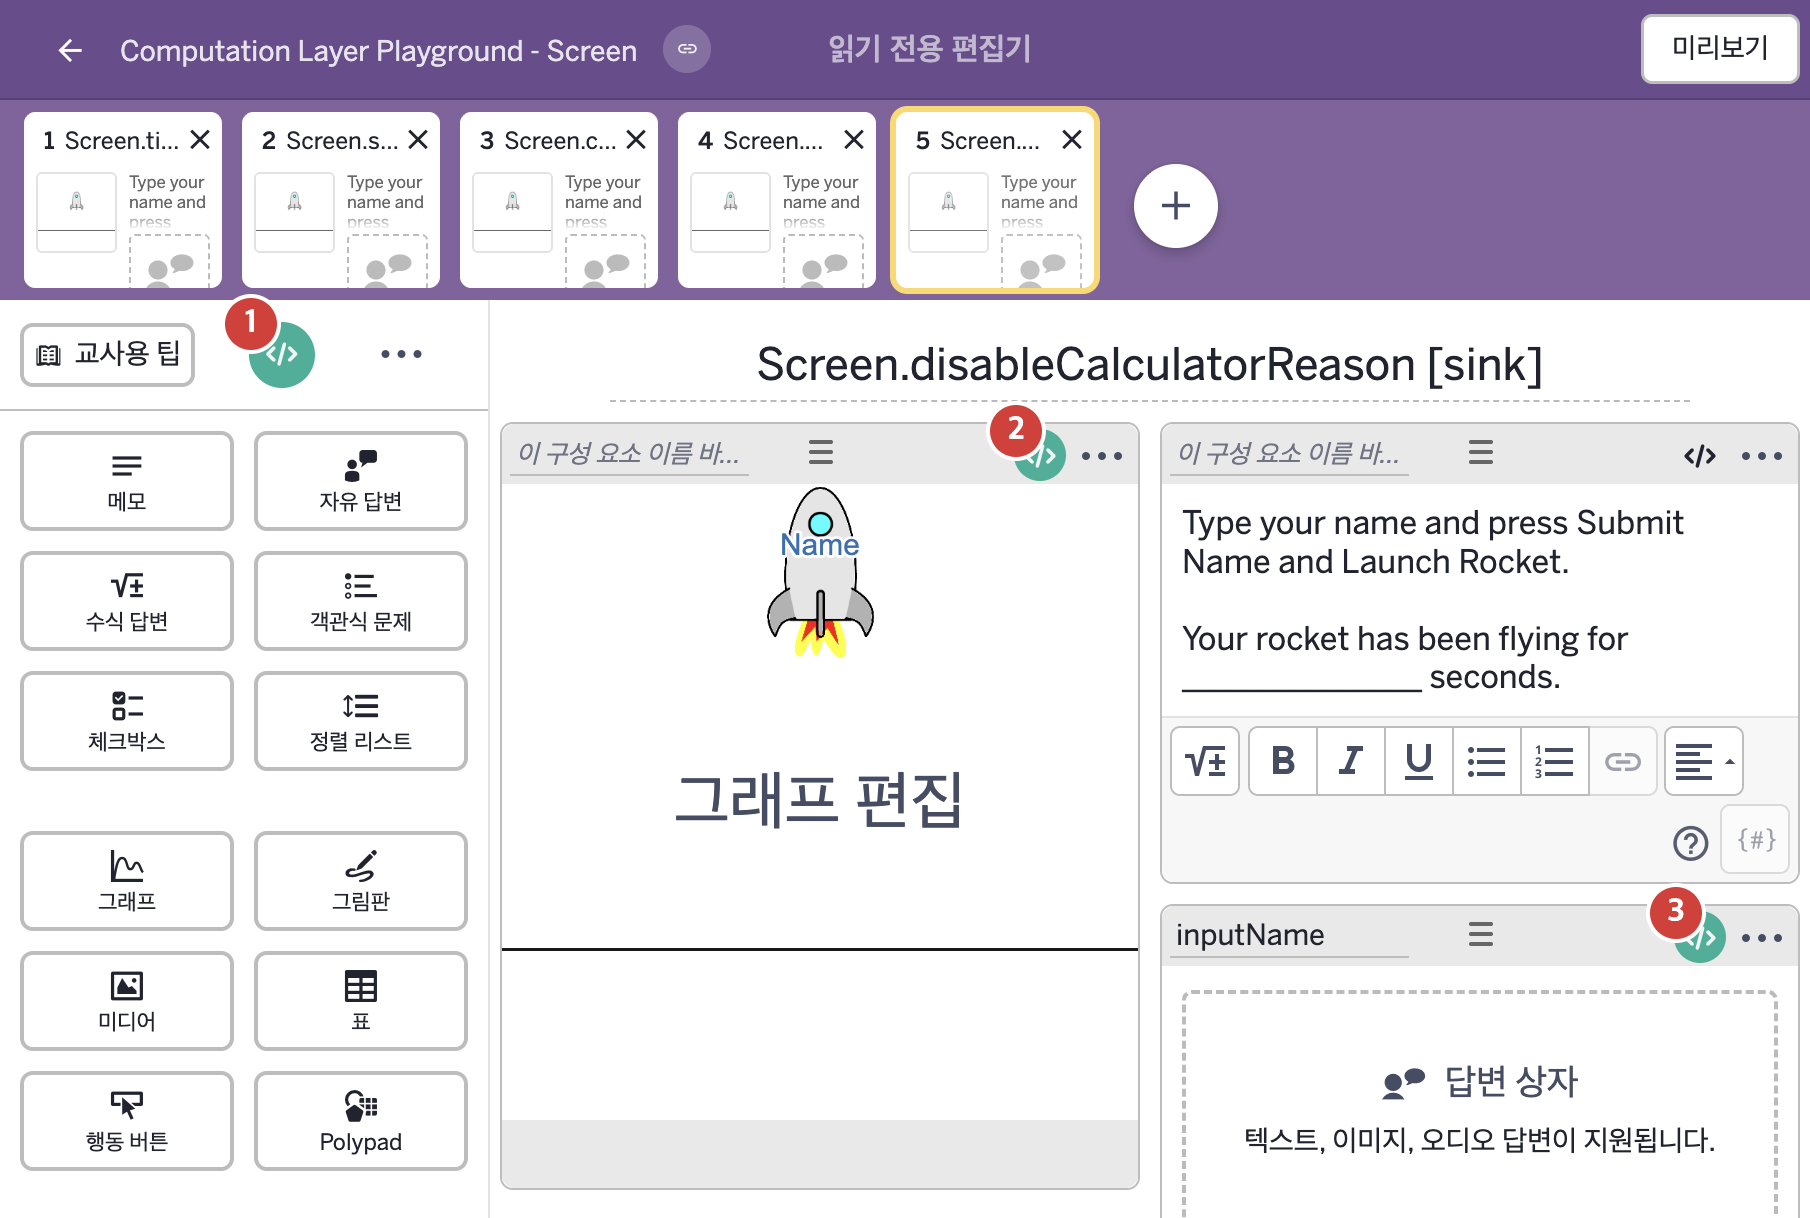The width and height of the screenshot is (1810, 1218).
Task: Add a 행동 버튼 action button component
Action: pyautogui.click(x=127, y=1121)
